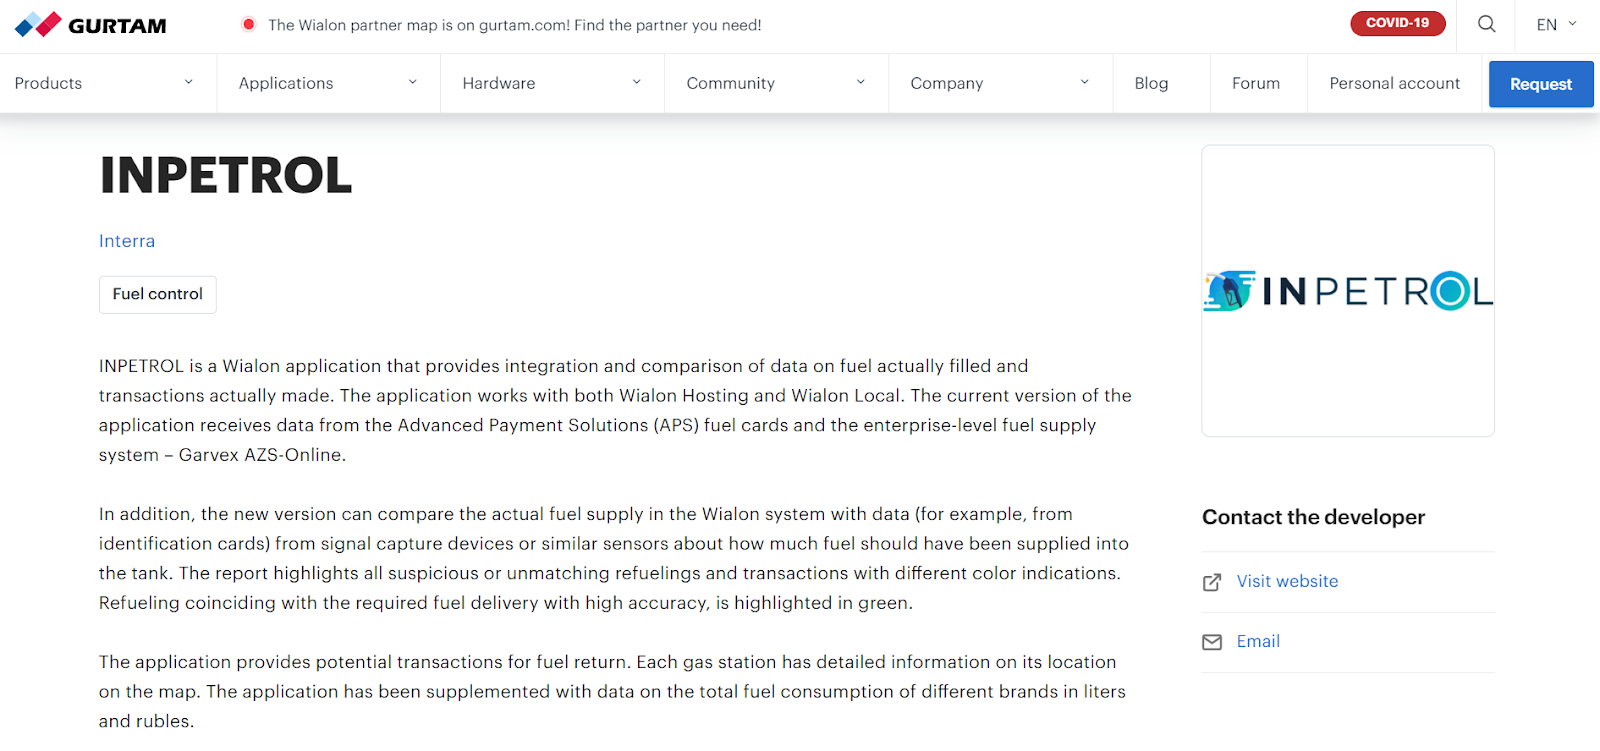
Task: Click the INPETROL fuel pump logo icon
Action: point(1228,291)
